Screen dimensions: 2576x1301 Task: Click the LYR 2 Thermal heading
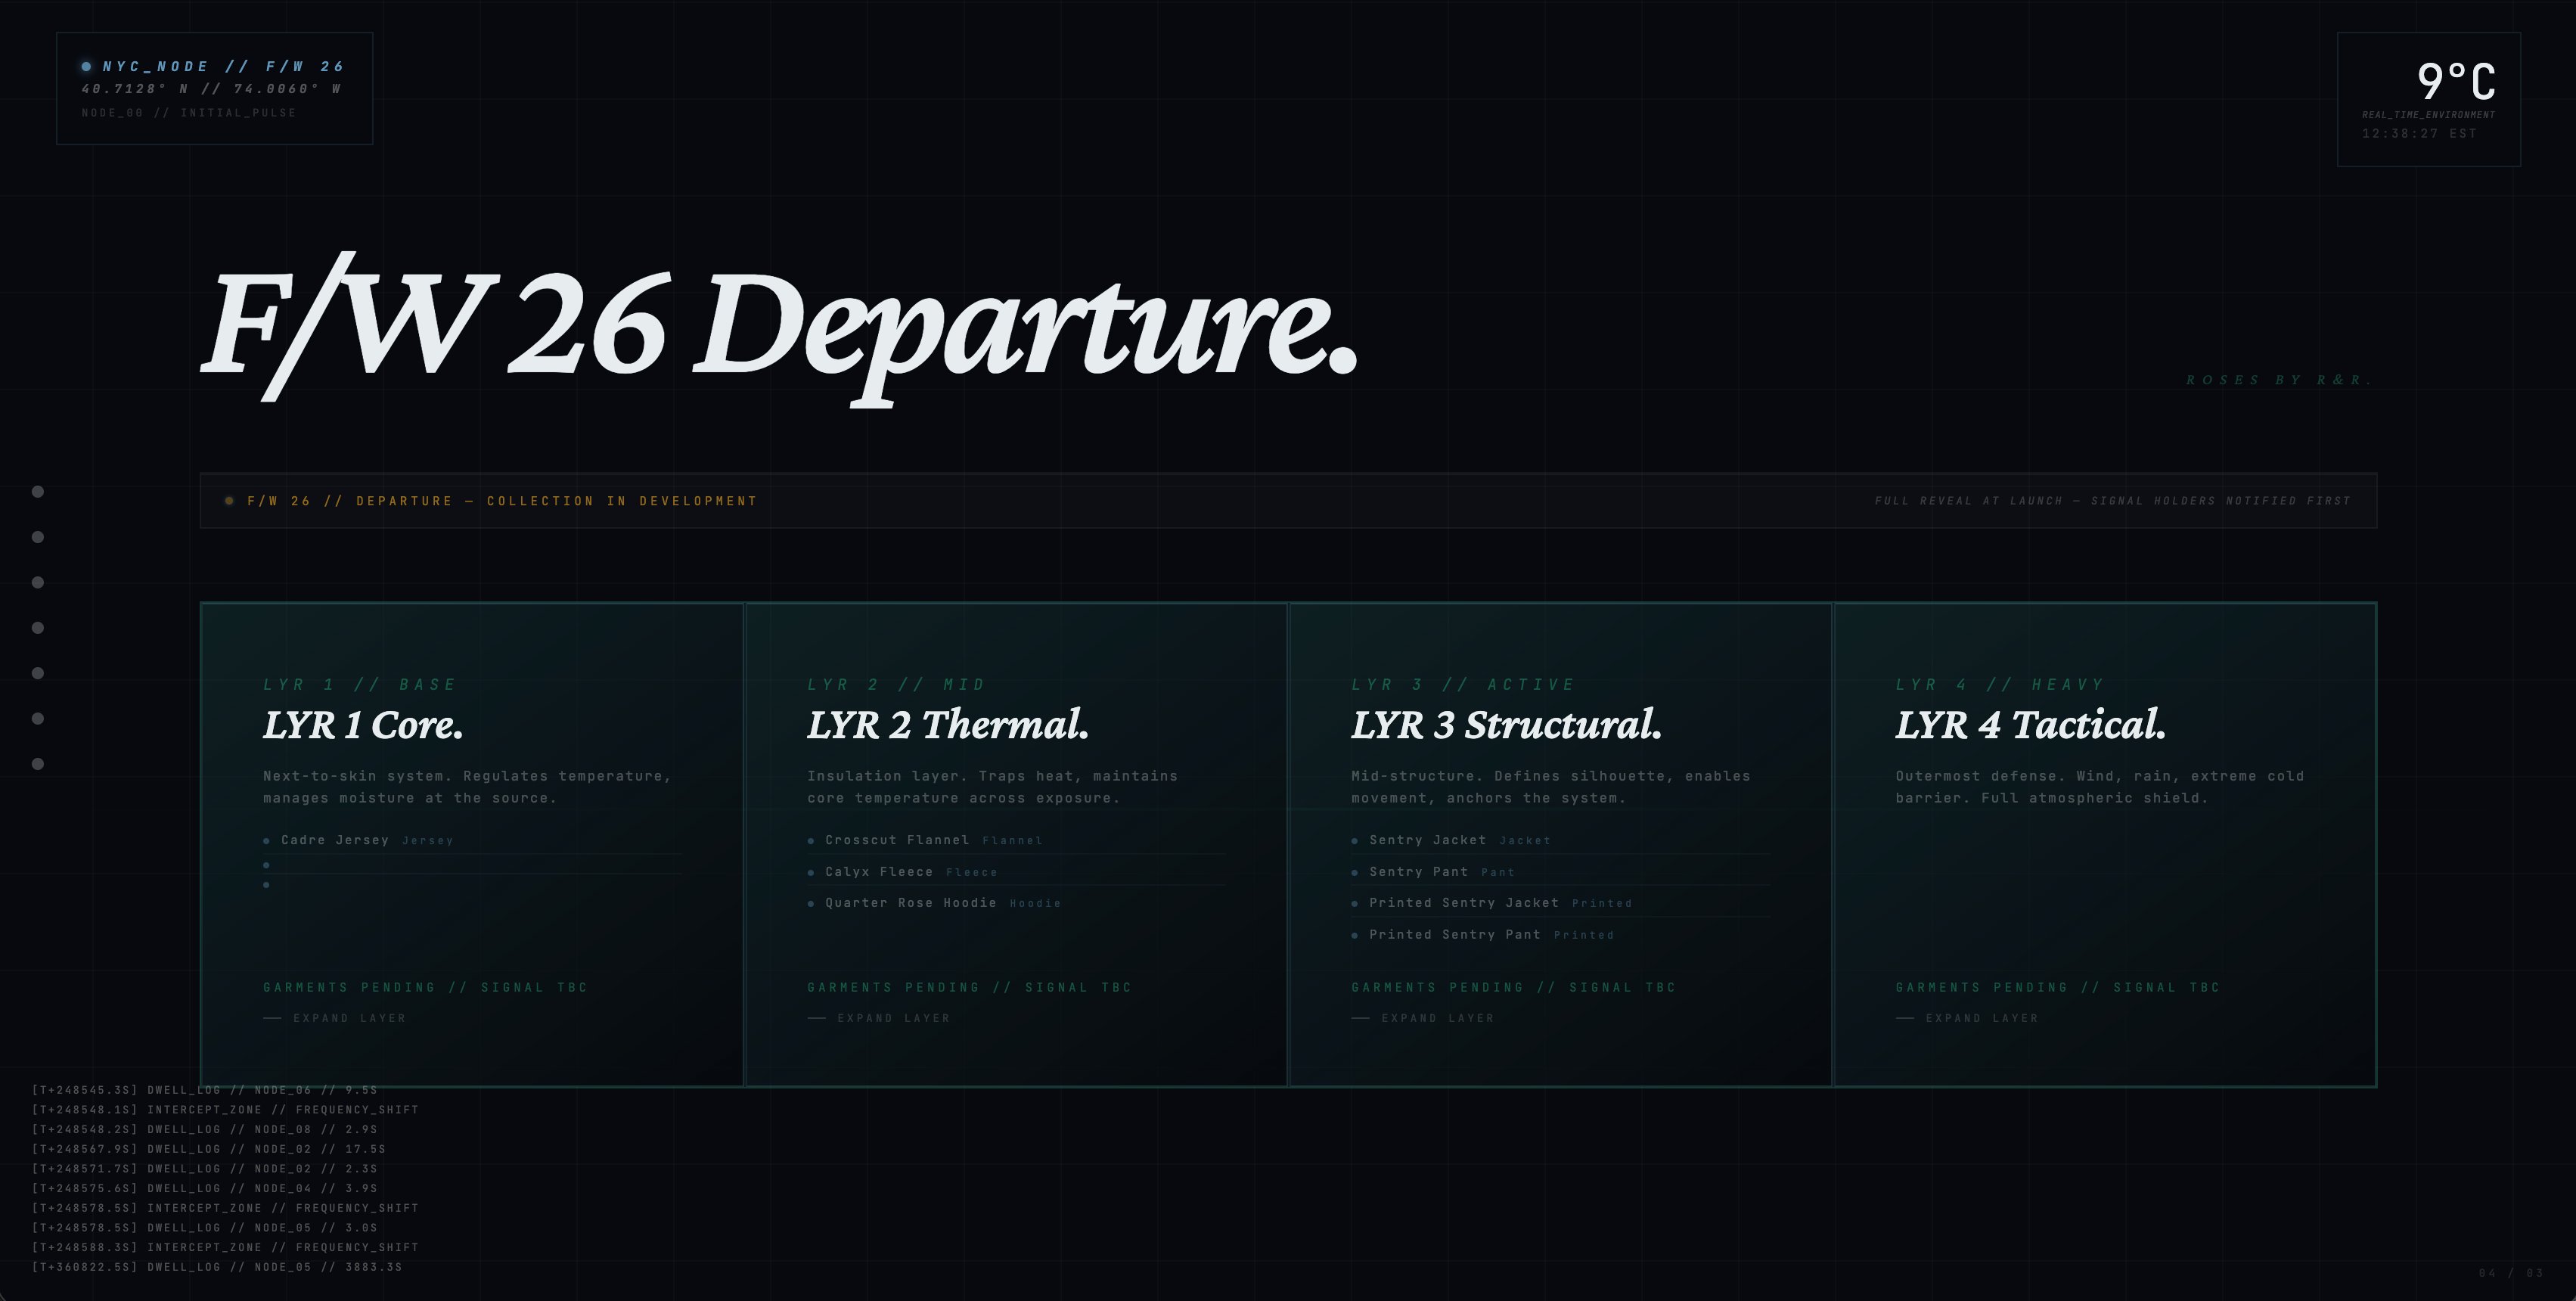[947, 725]
